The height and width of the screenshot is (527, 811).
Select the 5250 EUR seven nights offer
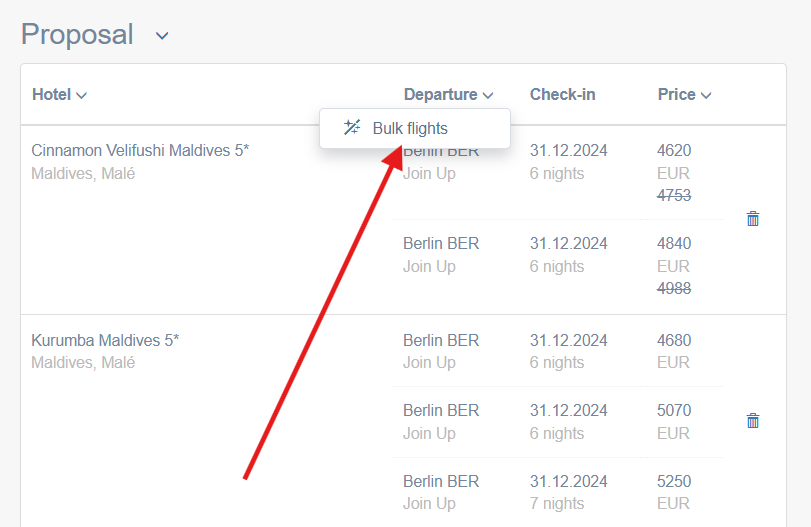pos(673,481)
